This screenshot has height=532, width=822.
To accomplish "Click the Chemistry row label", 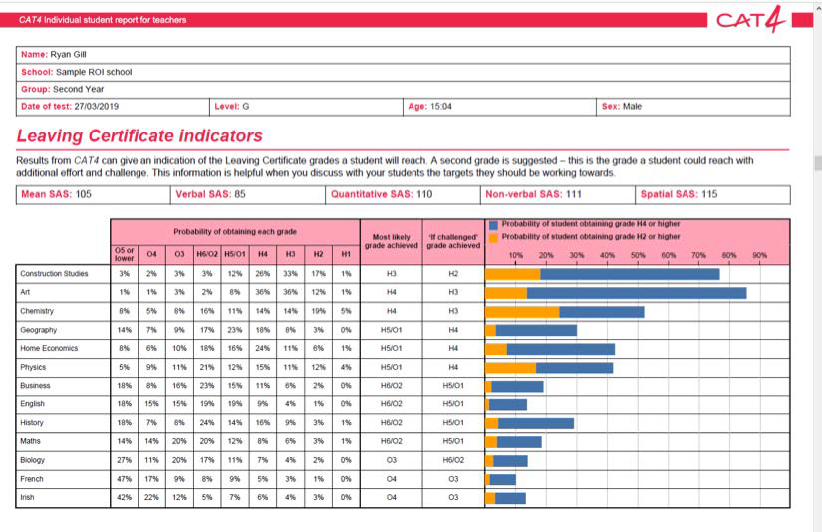I will click(x=37, y=311).
